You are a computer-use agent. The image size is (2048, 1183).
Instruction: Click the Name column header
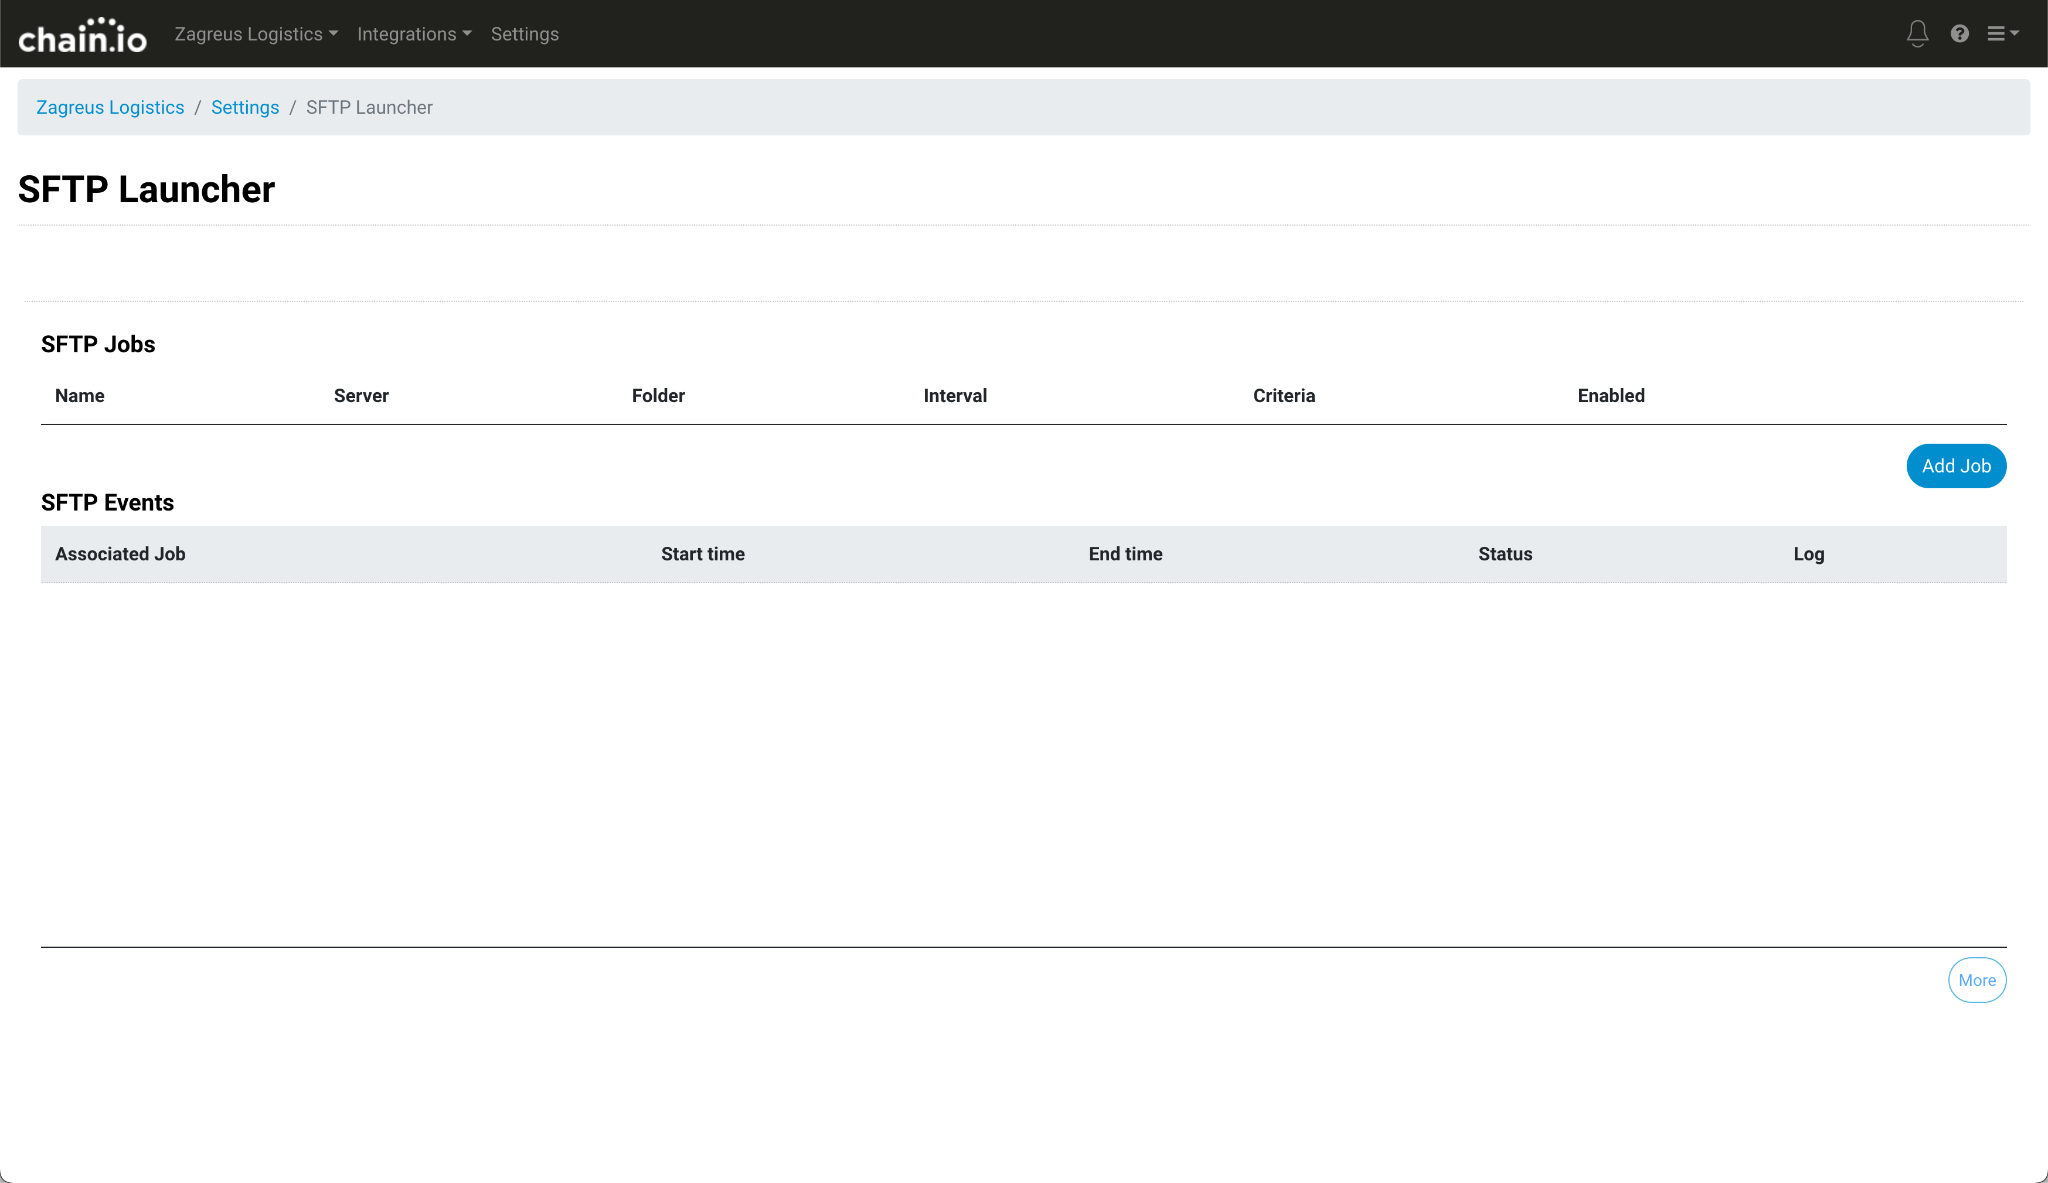point(80,396)
